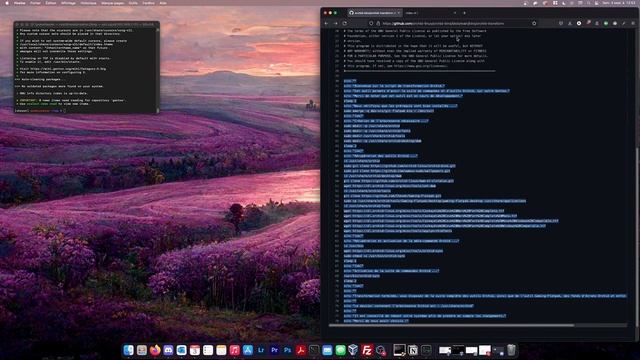Launch Photoshop from the Dock
Image resolution: width=640 pixels, height=360 pixels.
(x=287, y=350)
